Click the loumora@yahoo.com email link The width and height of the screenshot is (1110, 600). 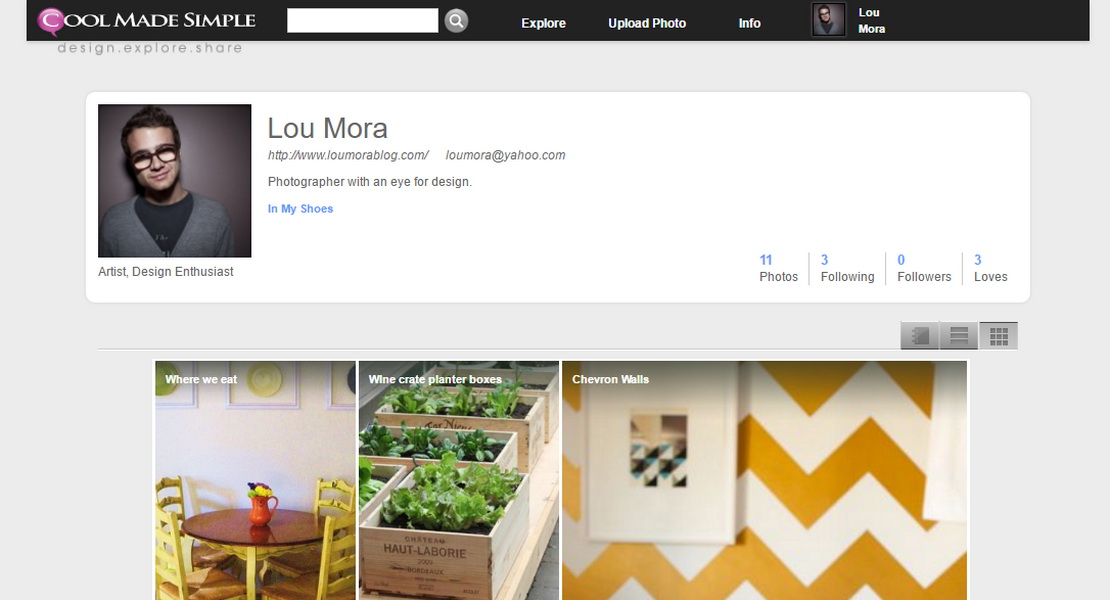click(505, 155)
